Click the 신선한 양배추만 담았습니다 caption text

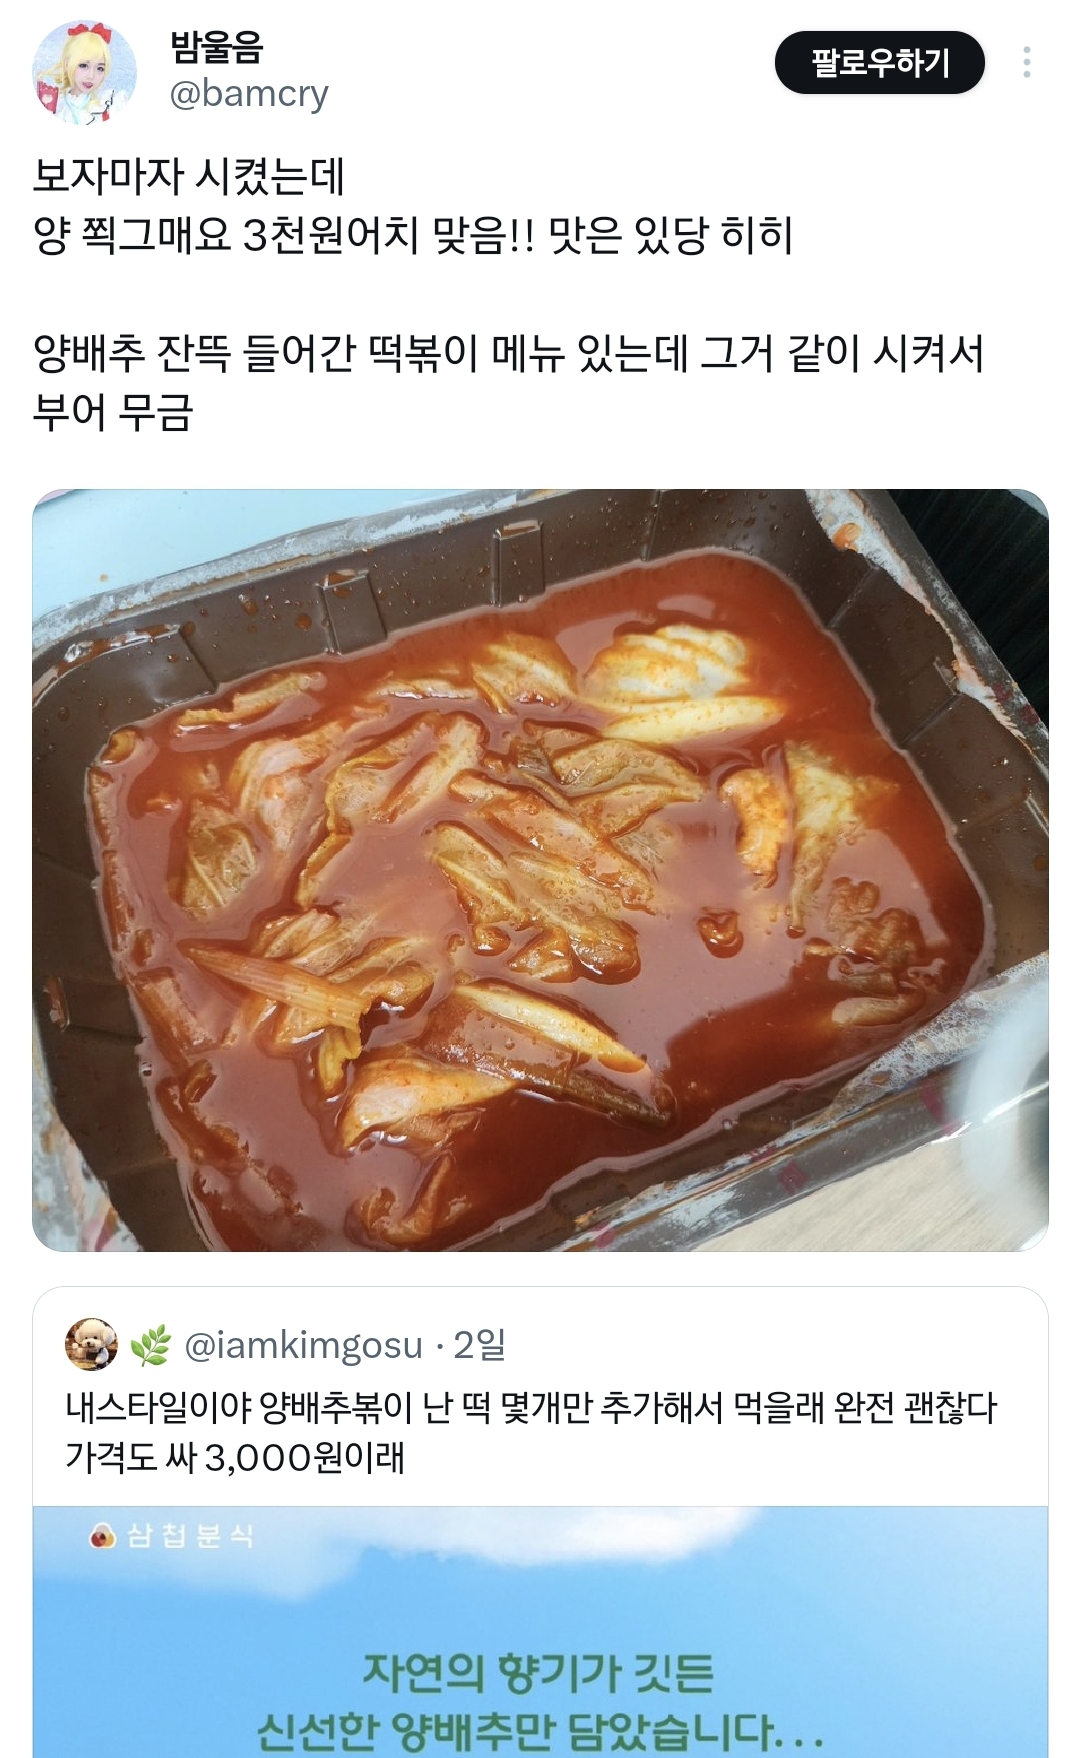tap(540, 1732)
